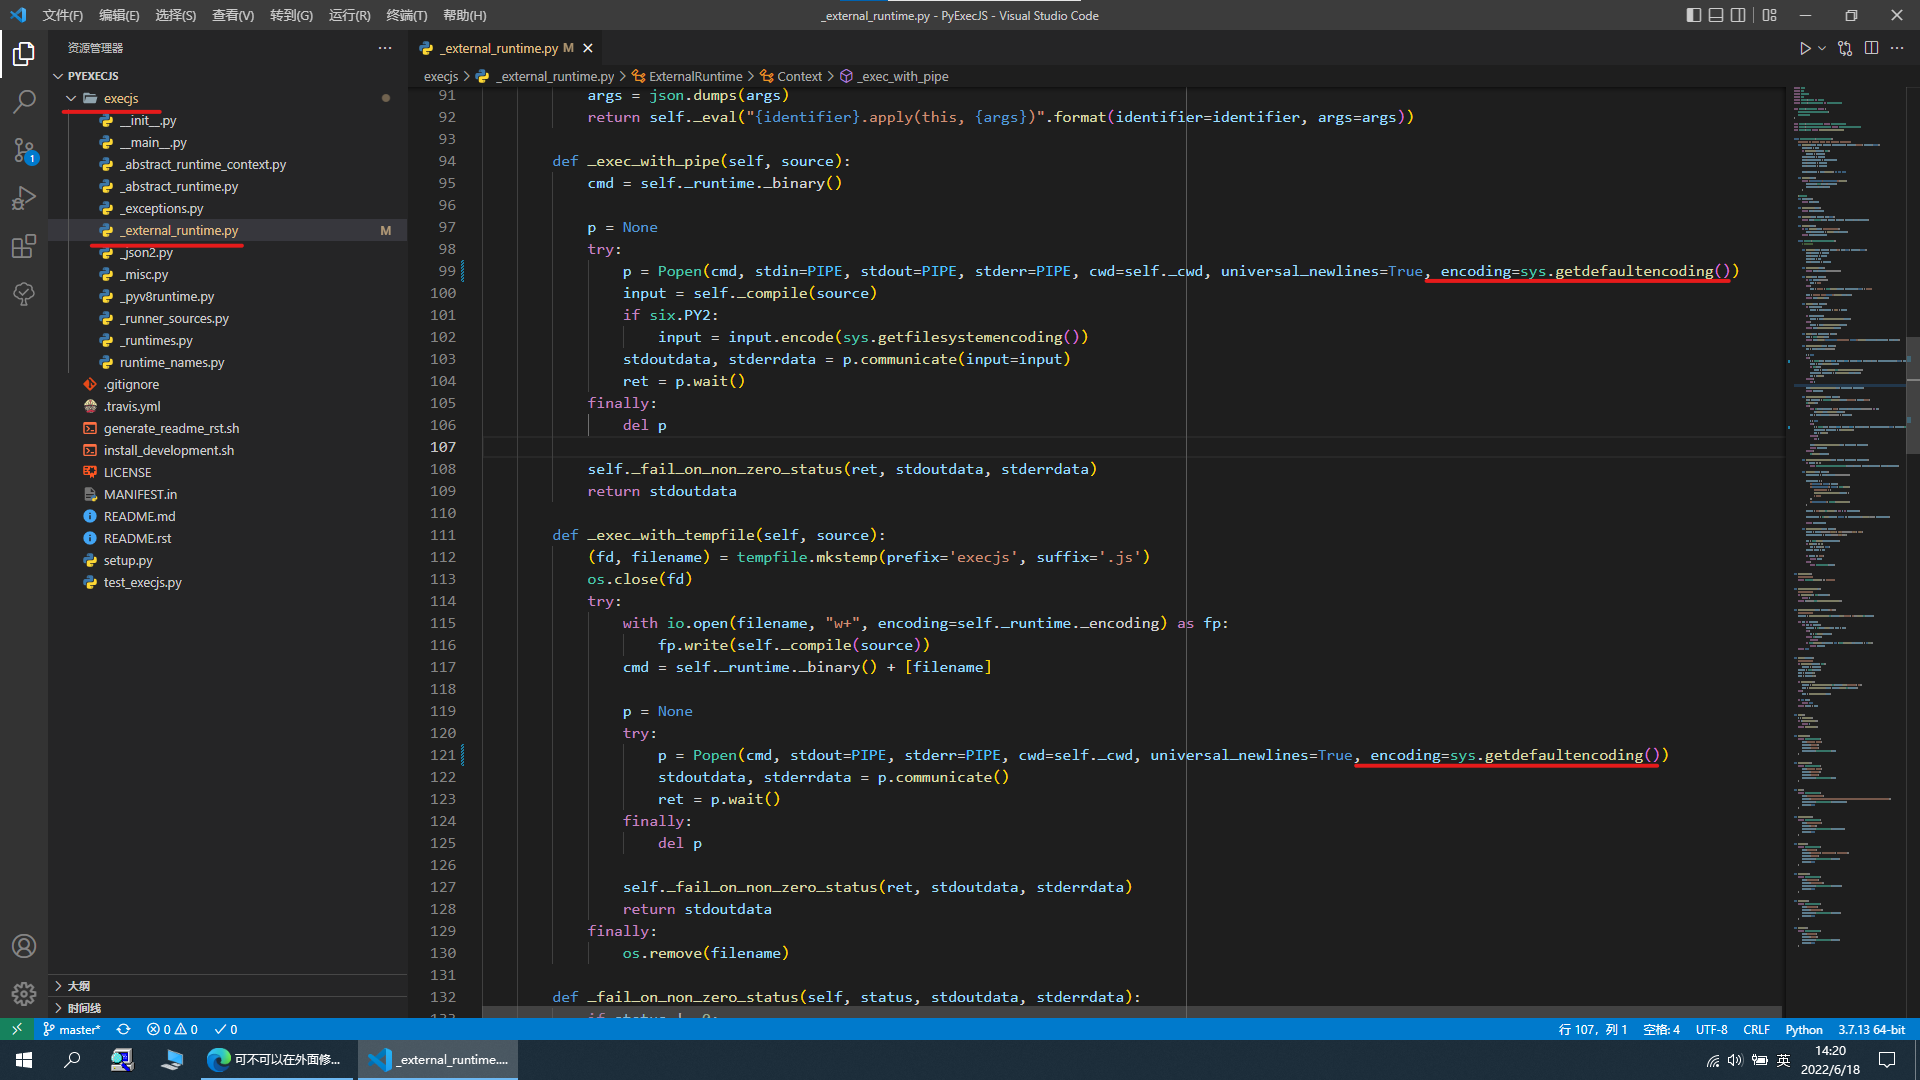Image resolution: width=1920 pixels, height=1080 pixels.
Task: Open the 帮助(H) menu
Action: 464,15
